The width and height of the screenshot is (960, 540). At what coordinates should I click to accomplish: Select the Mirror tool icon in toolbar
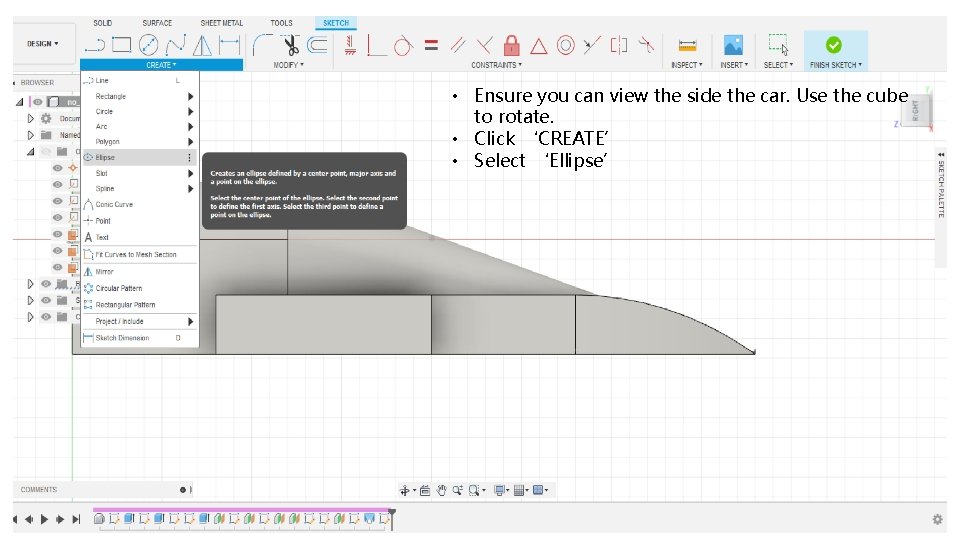tap(202, 45)
